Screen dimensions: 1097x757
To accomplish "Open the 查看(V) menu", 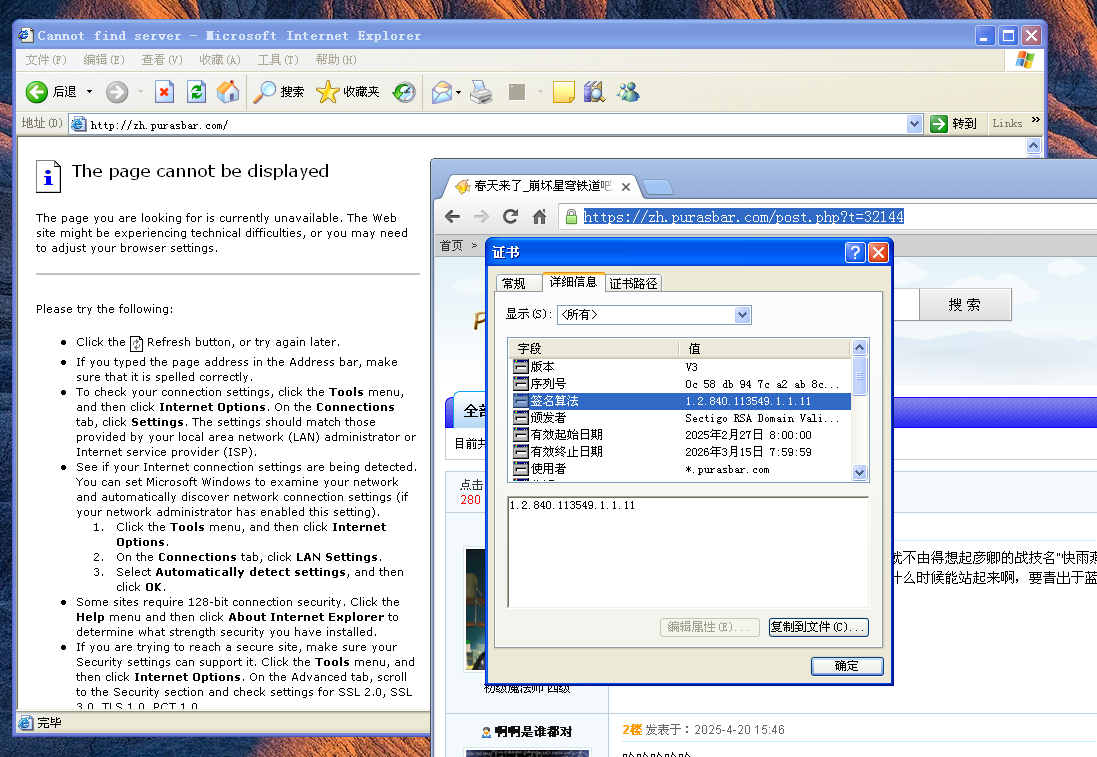I will tap(162, 59).
